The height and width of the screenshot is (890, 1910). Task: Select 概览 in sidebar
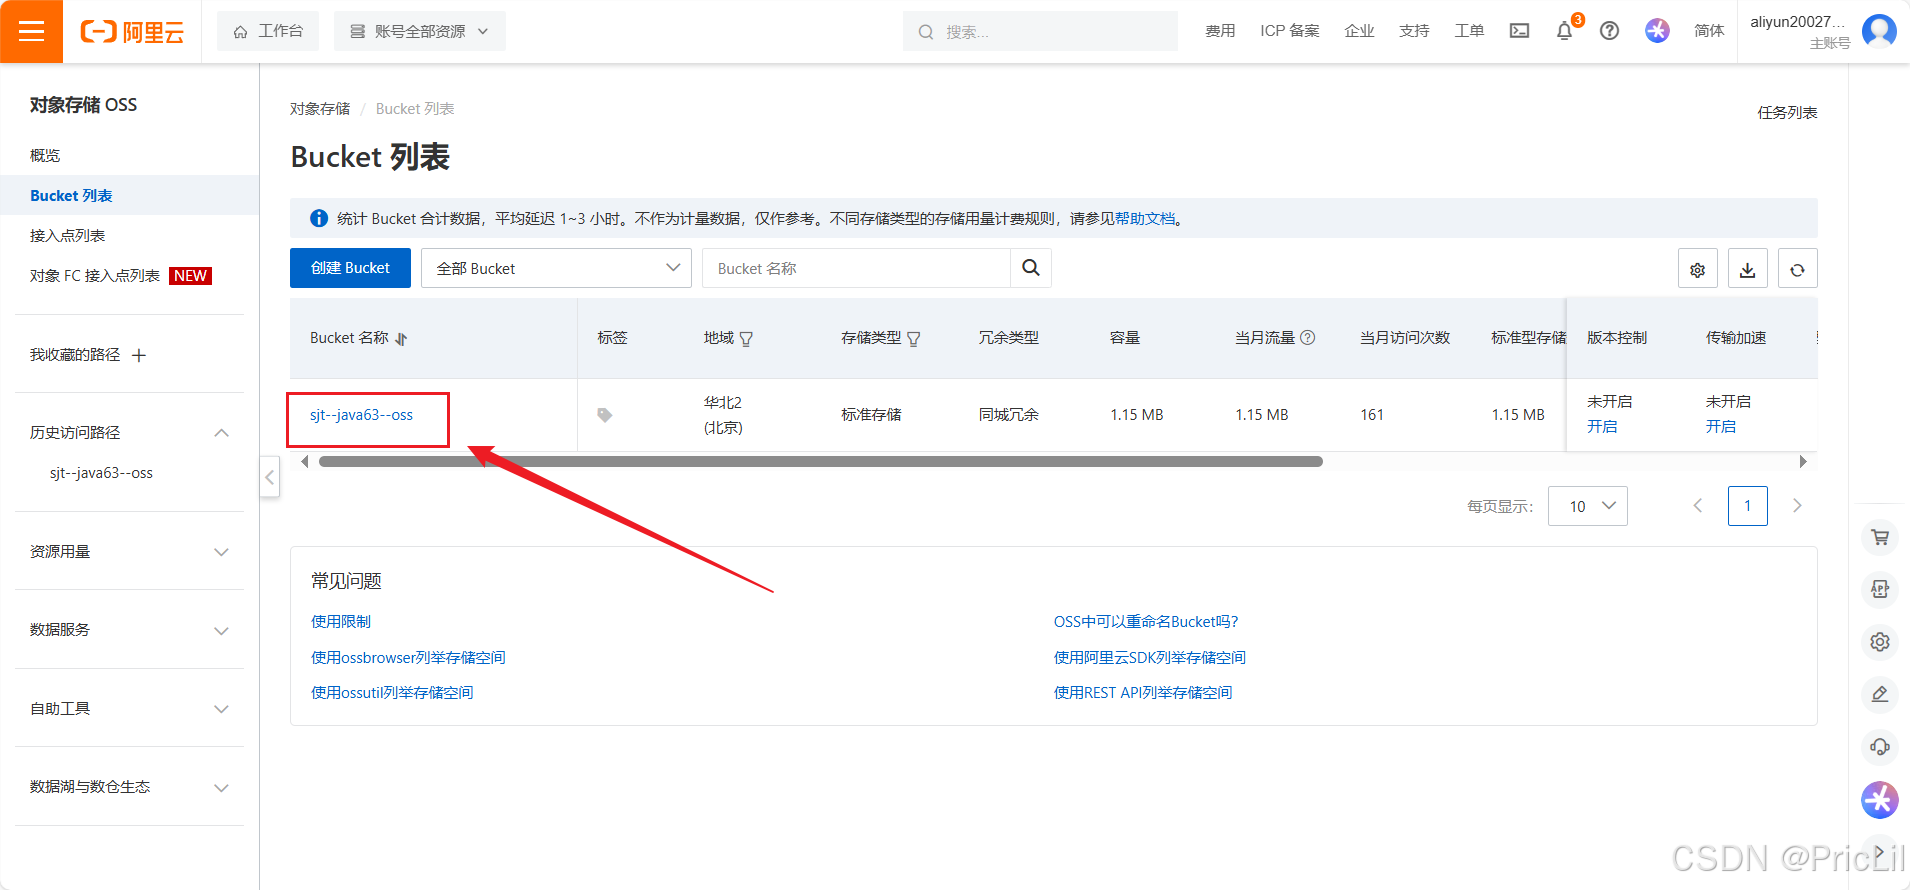coord(45,155)
